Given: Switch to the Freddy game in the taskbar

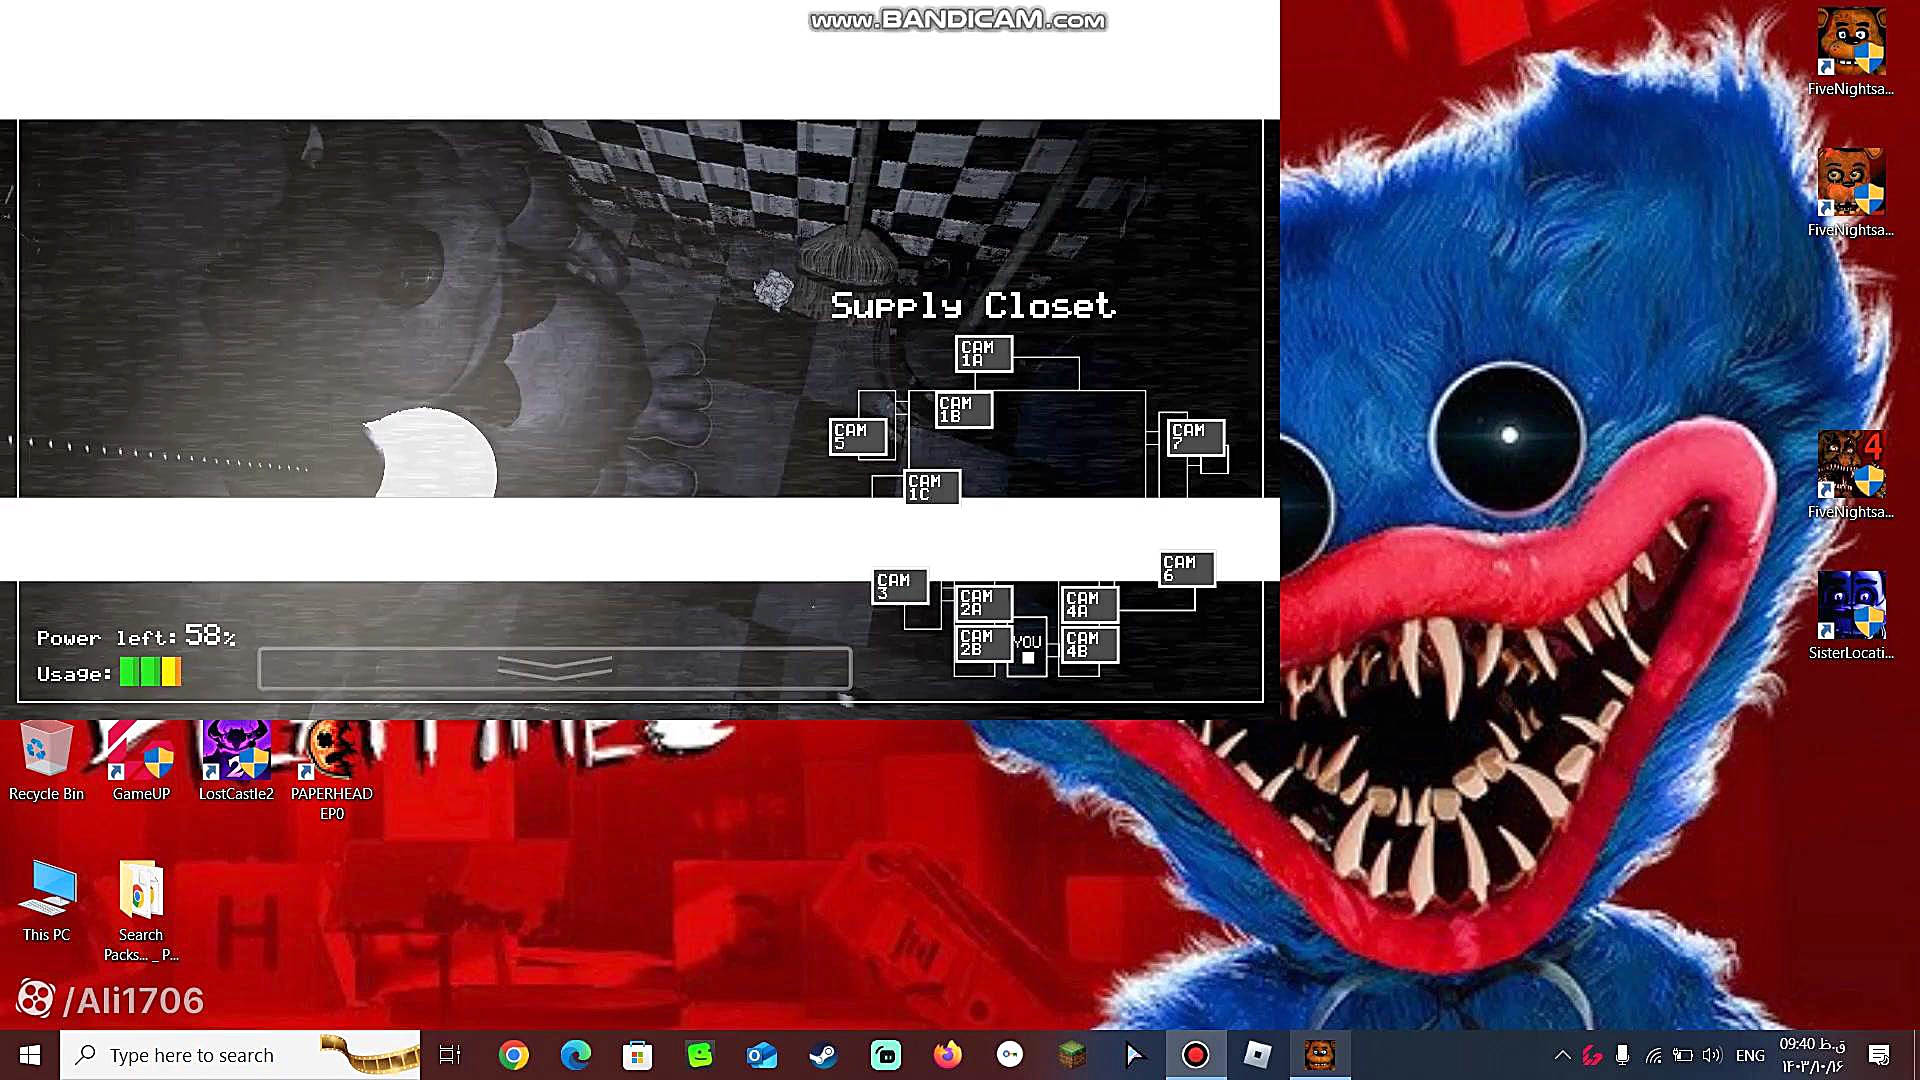Looking at the screenshot, I should coord(1320,1055).
